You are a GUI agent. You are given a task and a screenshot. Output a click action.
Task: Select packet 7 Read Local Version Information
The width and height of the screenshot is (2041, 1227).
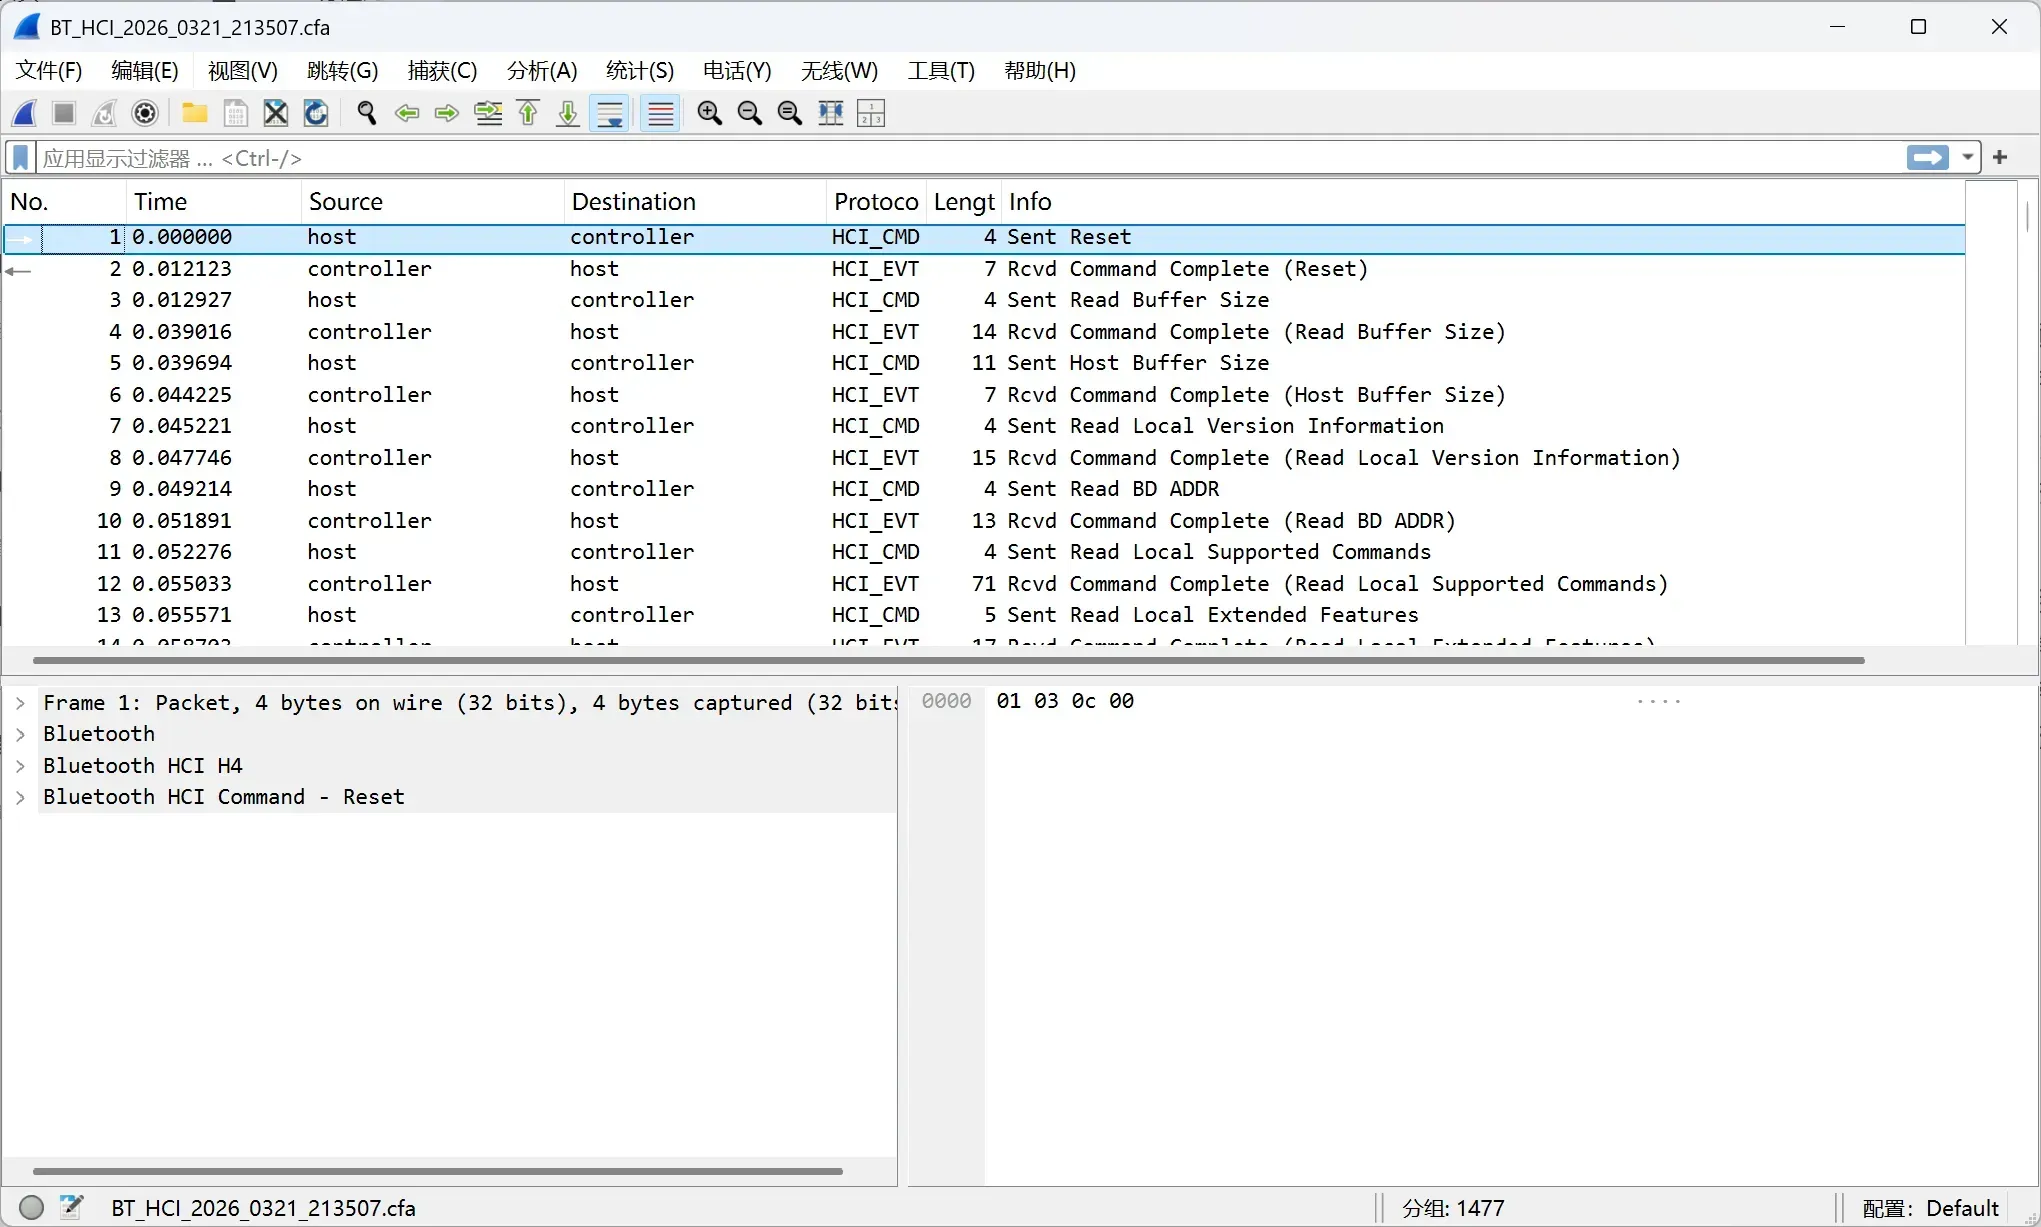coord(984,426)
